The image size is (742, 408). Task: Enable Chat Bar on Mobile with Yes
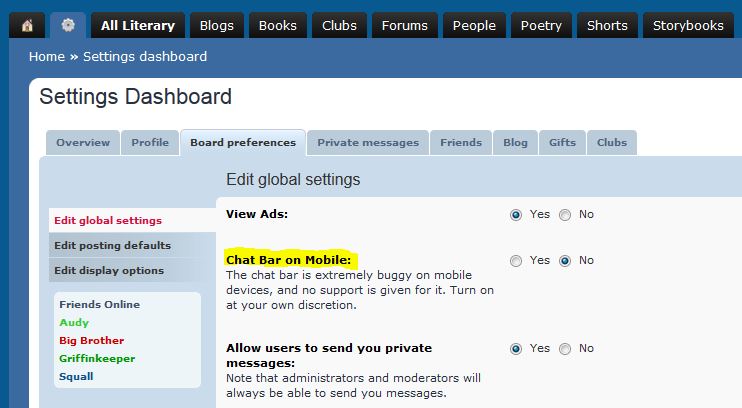(516, 261)
